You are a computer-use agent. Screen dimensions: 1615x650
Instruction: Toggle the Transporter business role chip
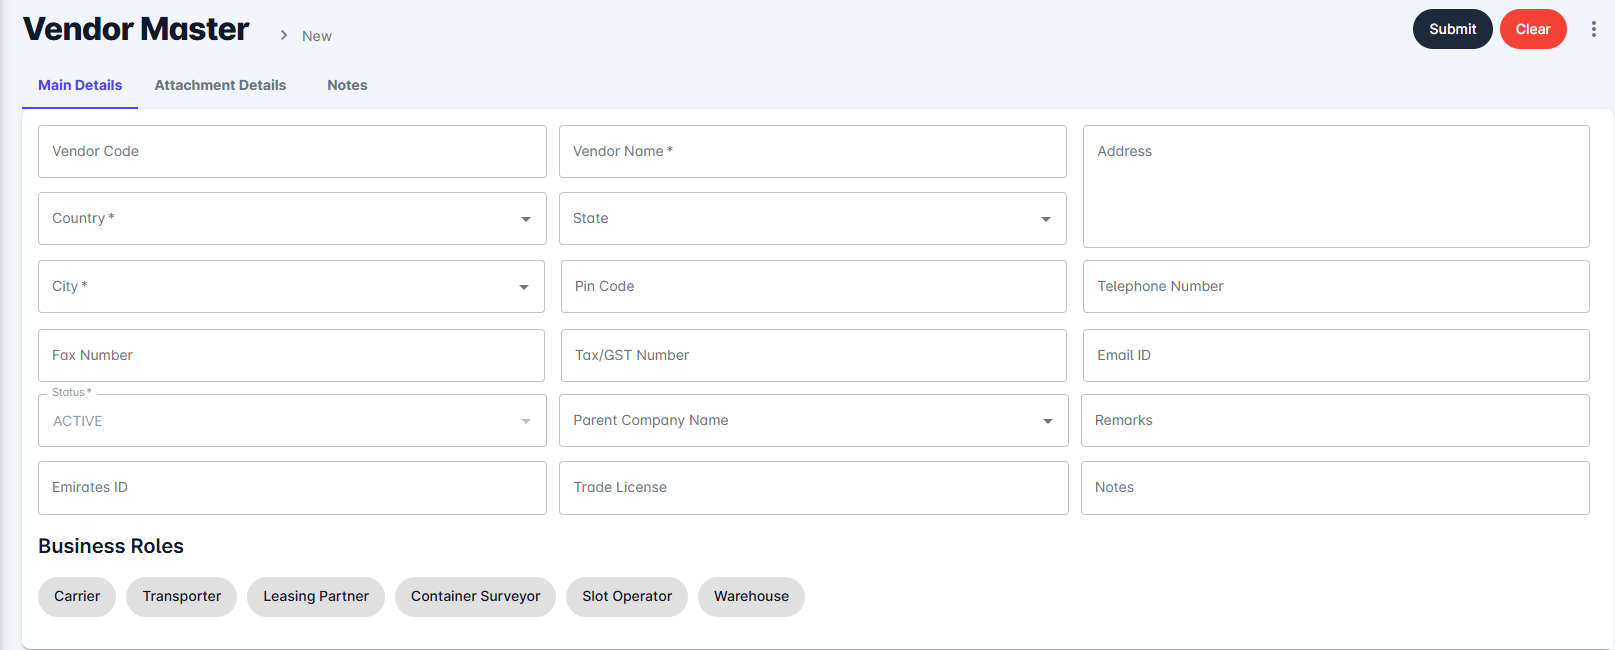pyautogui.click(x=182, y=597)
